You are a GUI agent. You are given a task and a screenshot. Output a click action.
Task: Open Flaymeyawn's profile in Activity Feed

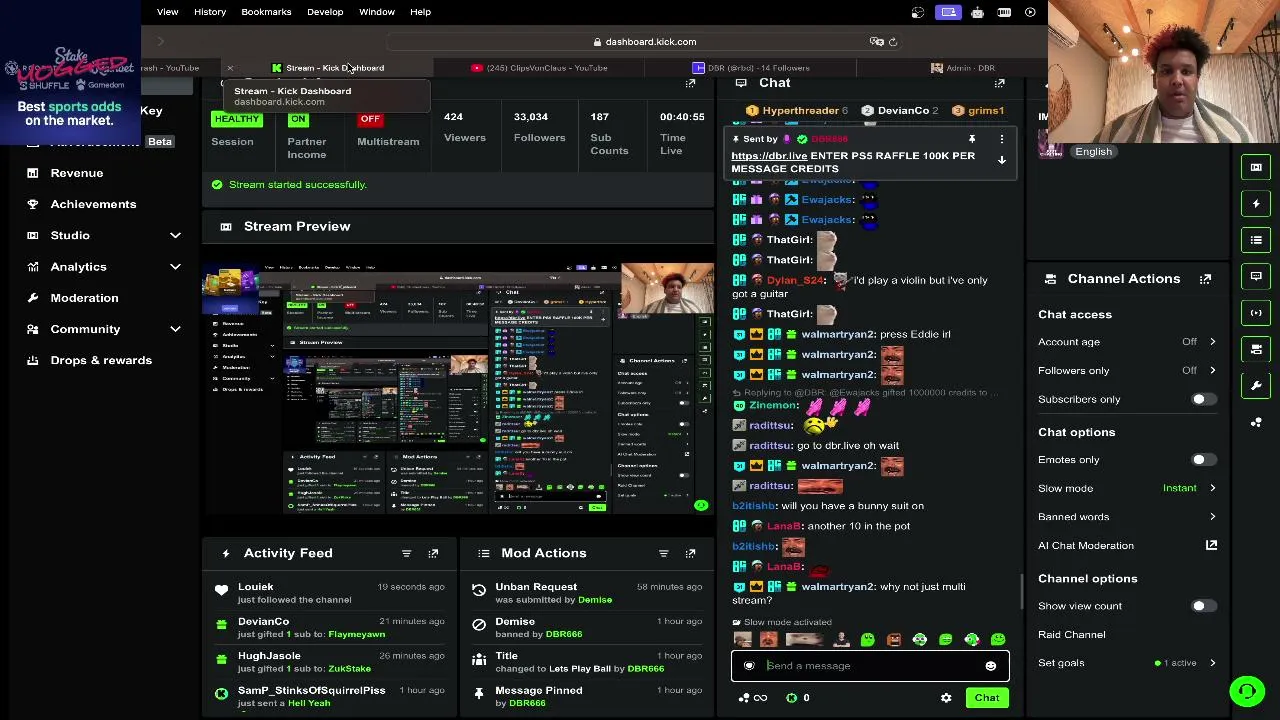point(356,634)
